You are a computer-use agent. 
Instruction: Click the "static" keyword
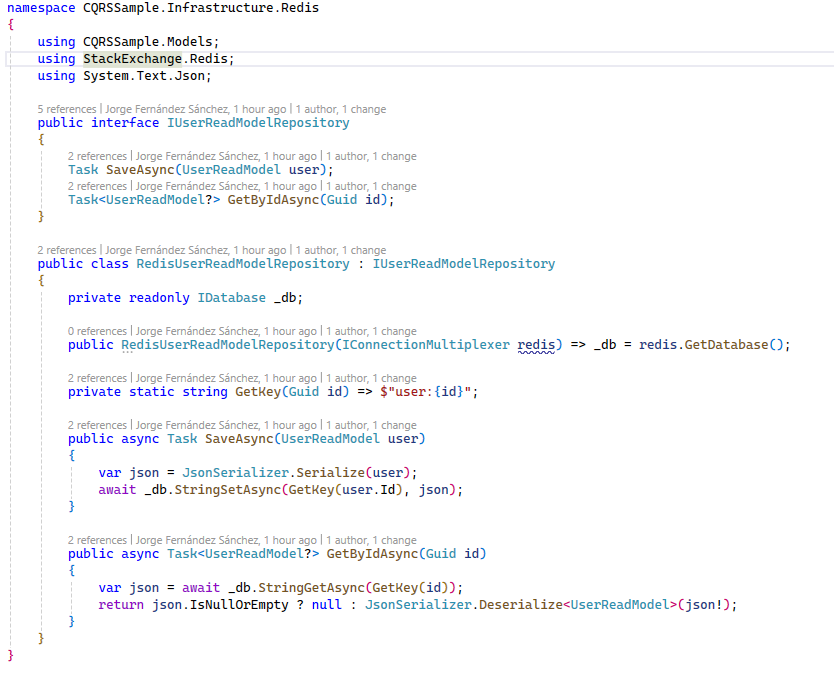pyautogui.click(x=152, y=392)
